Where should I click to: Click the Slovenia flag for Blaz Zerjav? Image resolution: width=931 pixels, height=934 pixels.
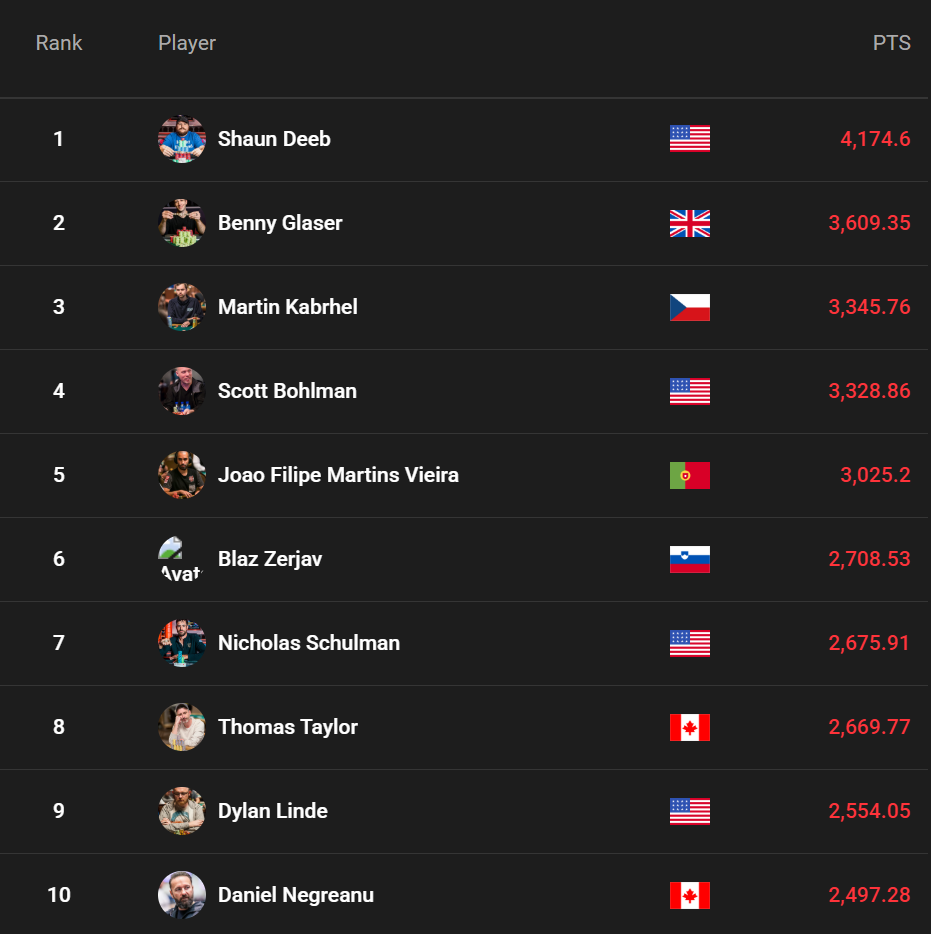689,559
